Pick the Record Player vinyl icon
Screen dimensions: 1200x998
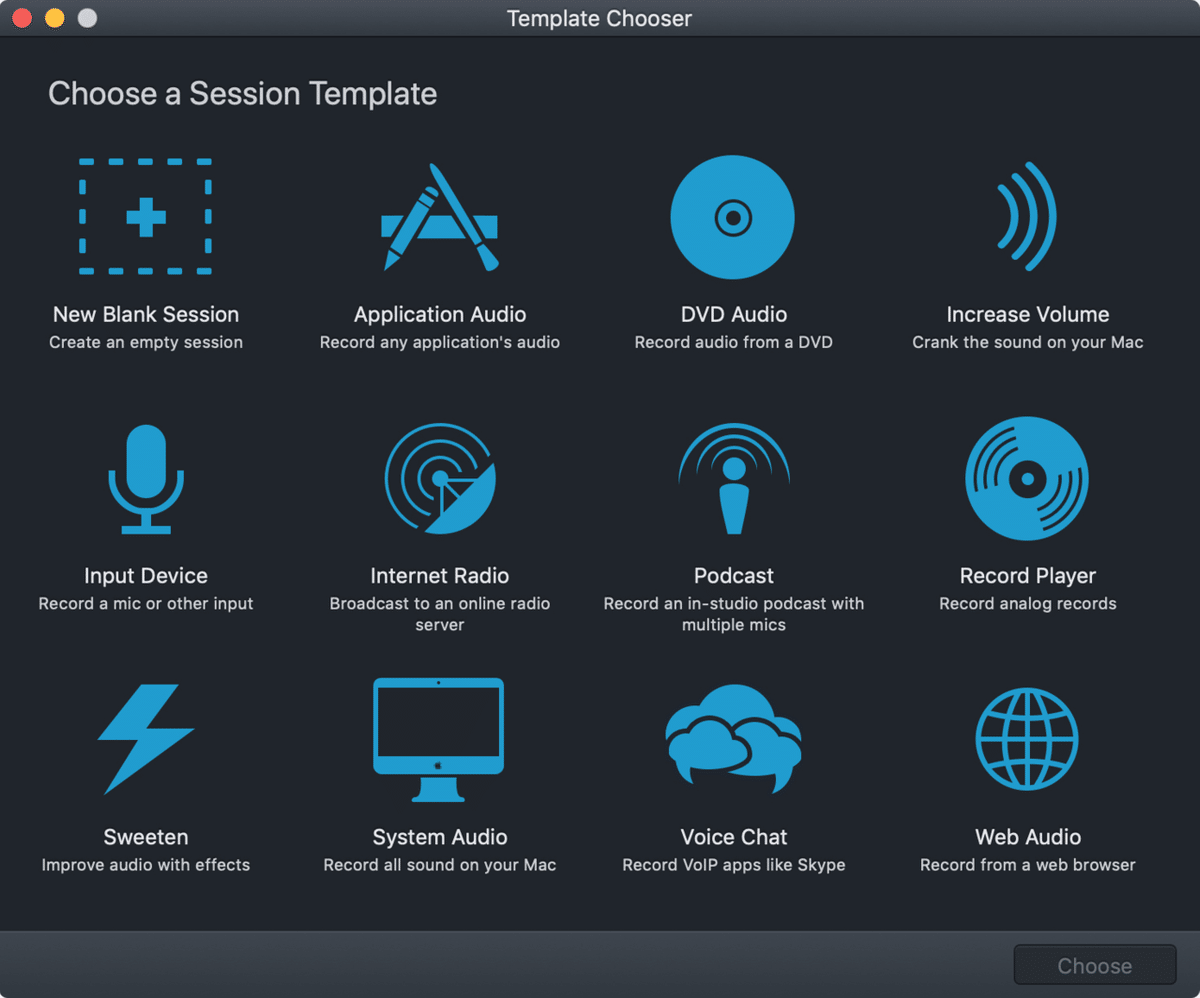(1027, 479)
